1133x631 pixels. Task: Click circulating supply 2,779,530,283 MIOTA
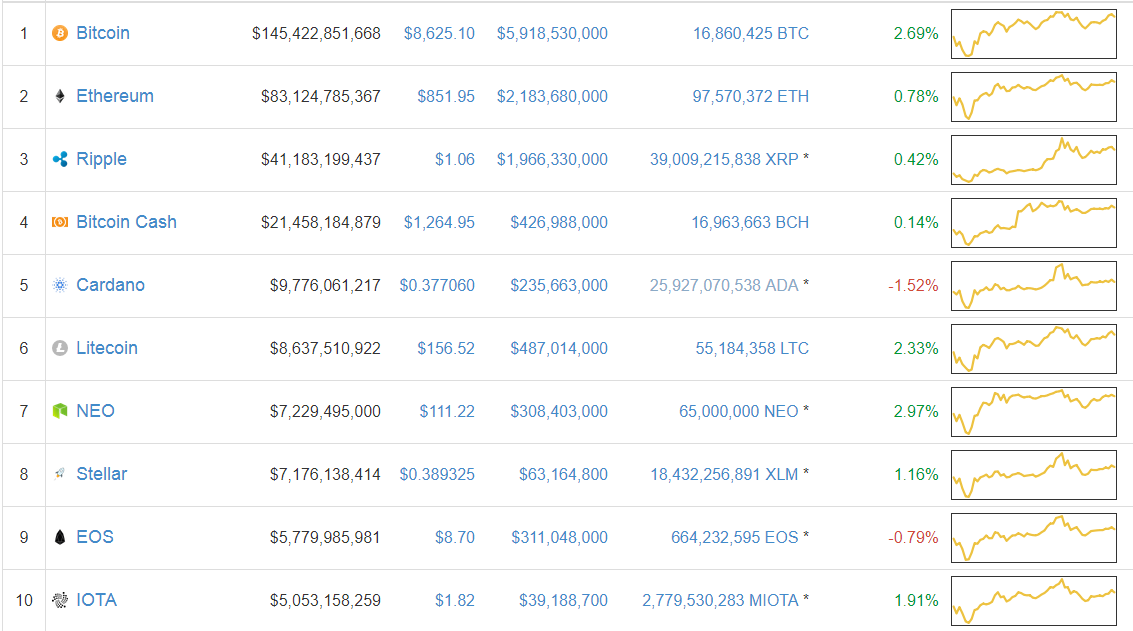tap(720, 599)
